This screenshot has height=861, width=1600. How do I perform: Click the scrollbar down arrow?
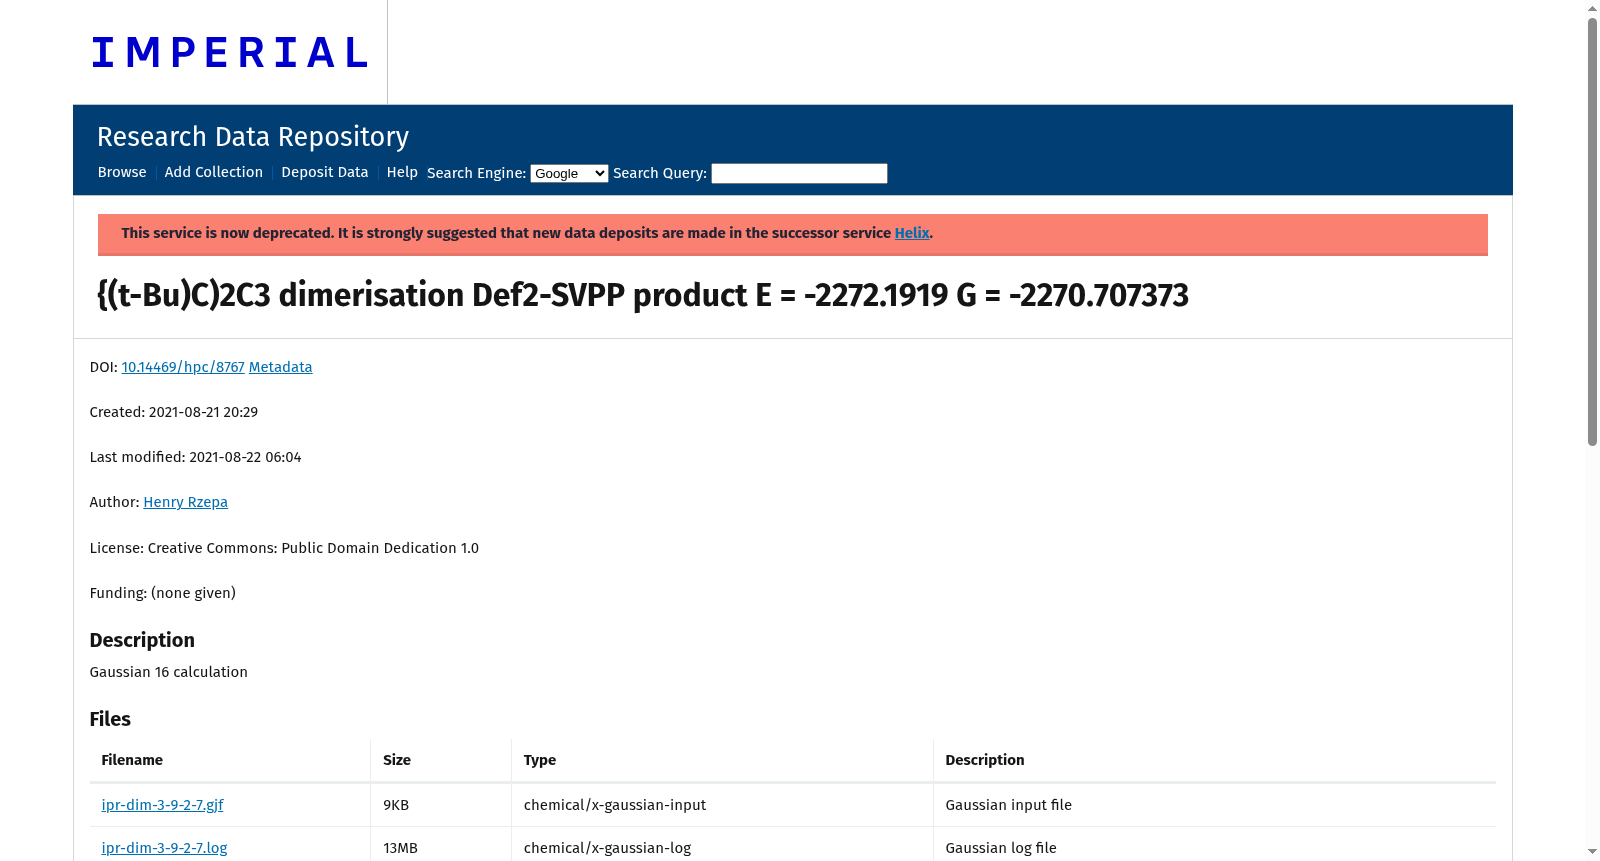(1592, 852)
